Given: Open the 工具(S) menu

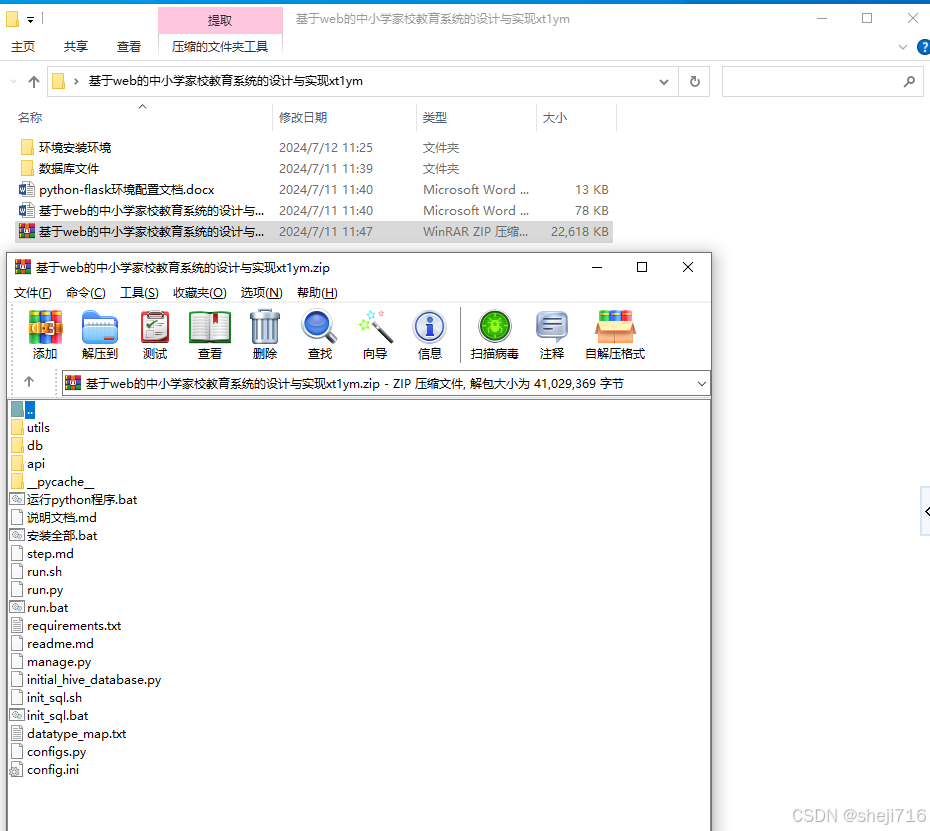Looking at the screenshot, I should (x=139, y=292).
